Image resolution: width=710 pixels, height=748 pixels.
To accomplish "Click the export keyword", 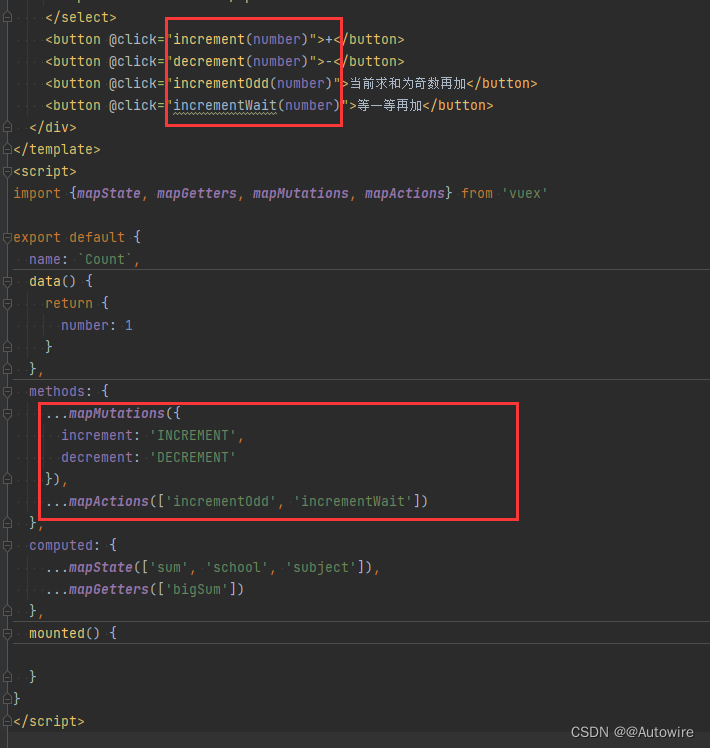I will [37, 237].
